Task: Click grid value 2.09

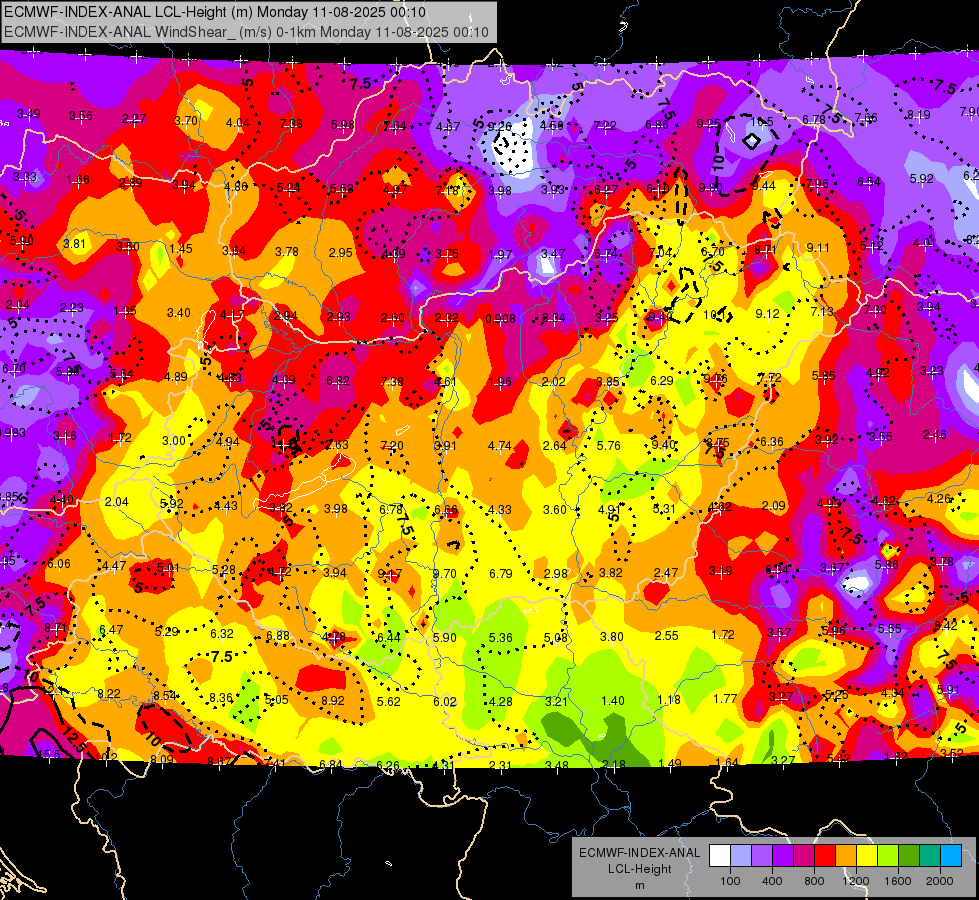Action: tap(774, 505)
